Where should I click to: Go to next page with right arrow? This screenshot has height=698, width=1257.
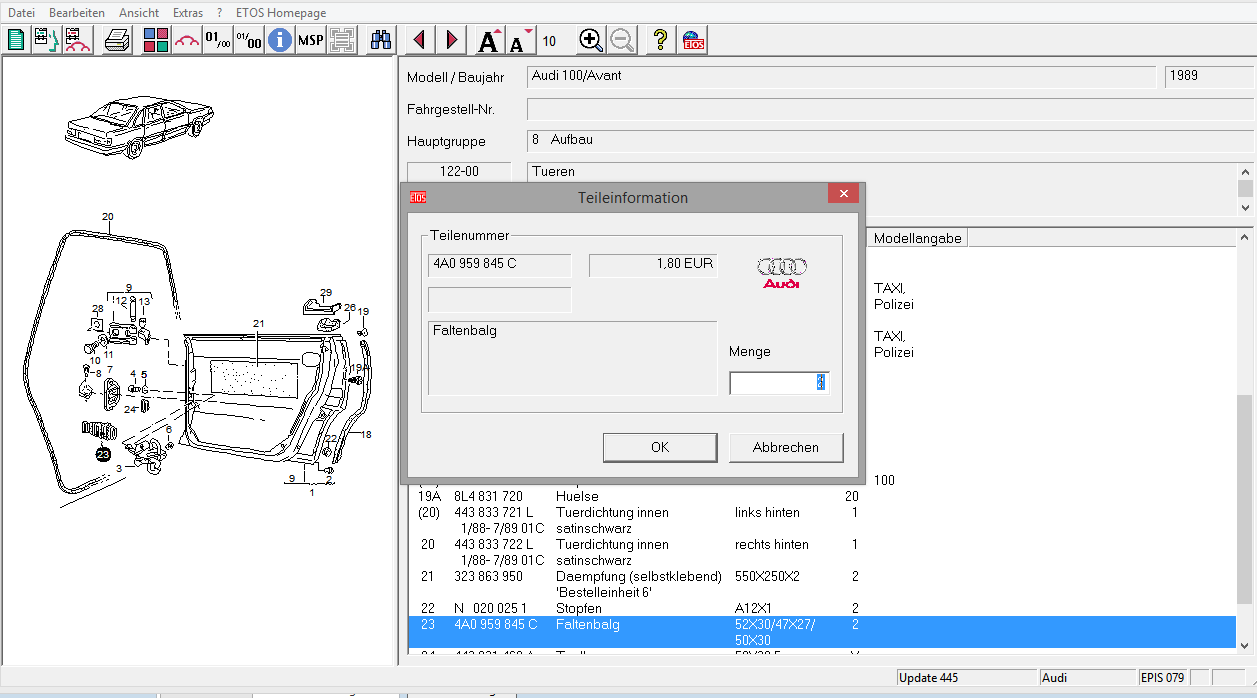451,40
